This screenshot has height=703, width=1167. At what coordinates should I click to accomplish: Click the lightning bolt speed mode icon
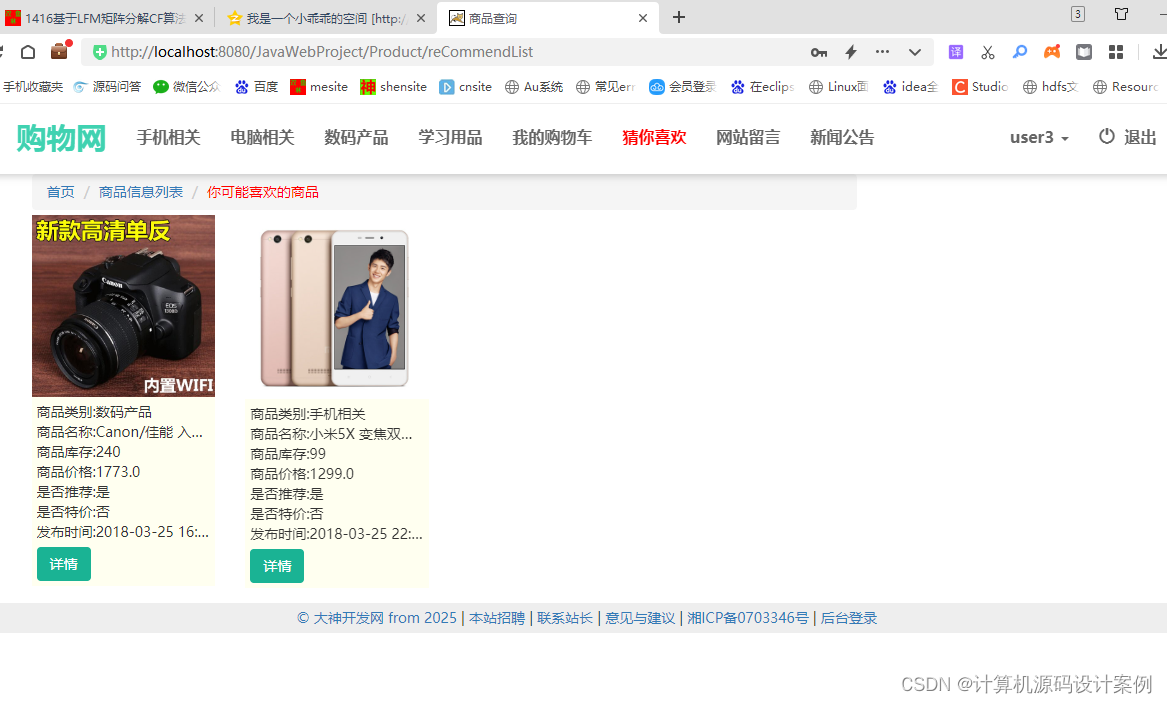851,51
